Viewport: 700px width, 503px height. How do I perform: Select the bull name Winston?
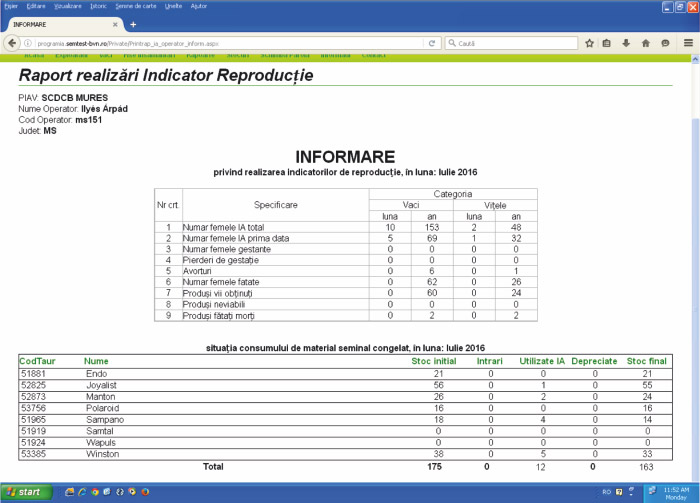coord(103,454)
